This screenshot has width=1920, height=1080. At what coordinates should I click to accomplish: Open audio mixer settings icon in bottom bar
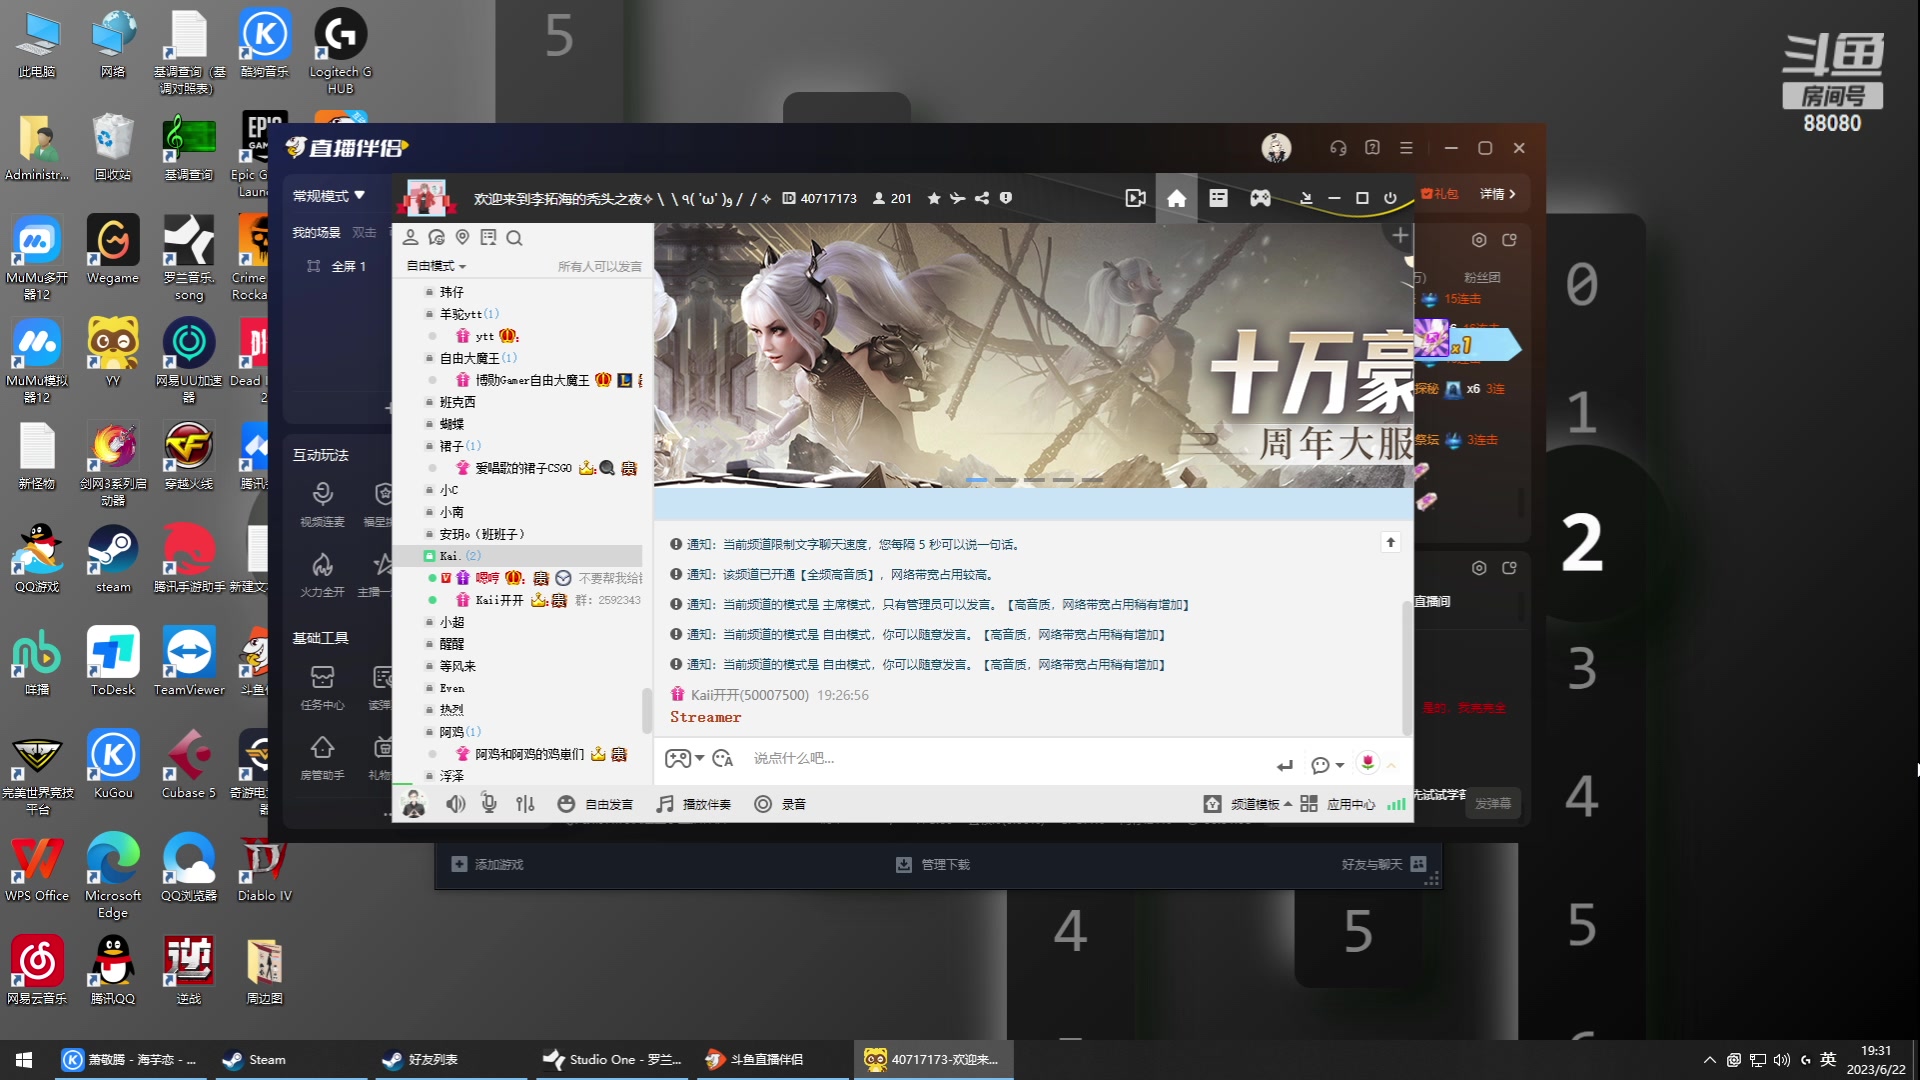point(525,804)
